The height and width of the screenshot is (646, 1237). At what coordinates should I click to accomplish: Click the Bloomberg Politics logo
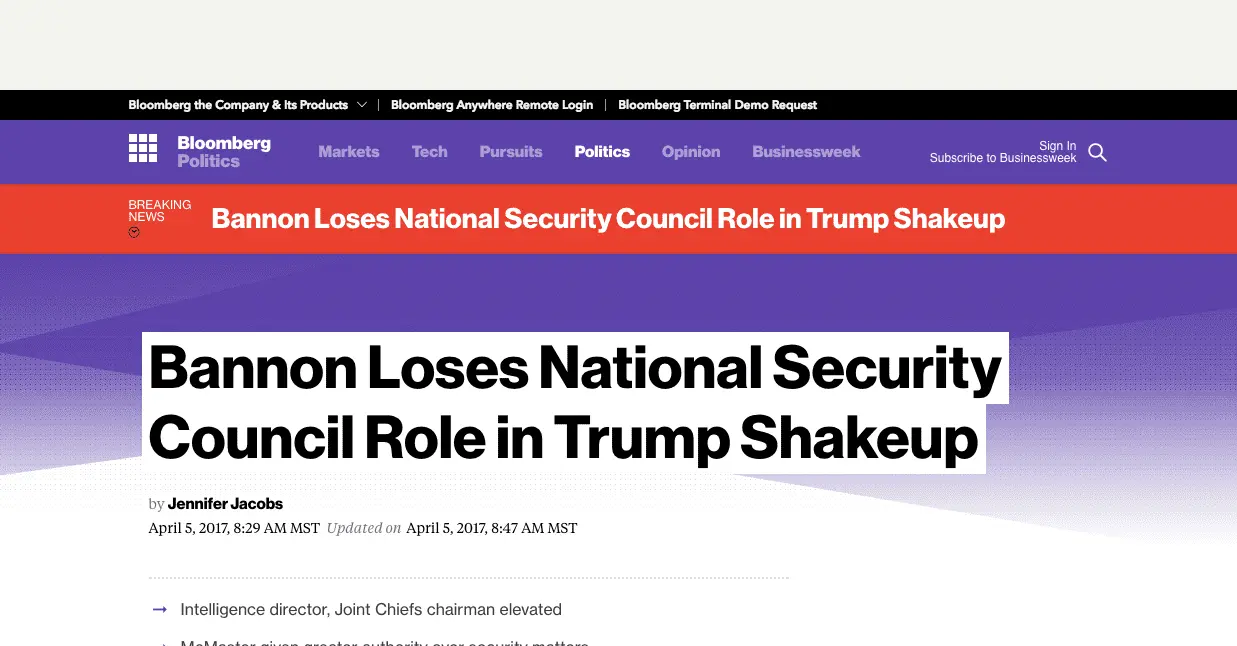click(x=224, y=152)
